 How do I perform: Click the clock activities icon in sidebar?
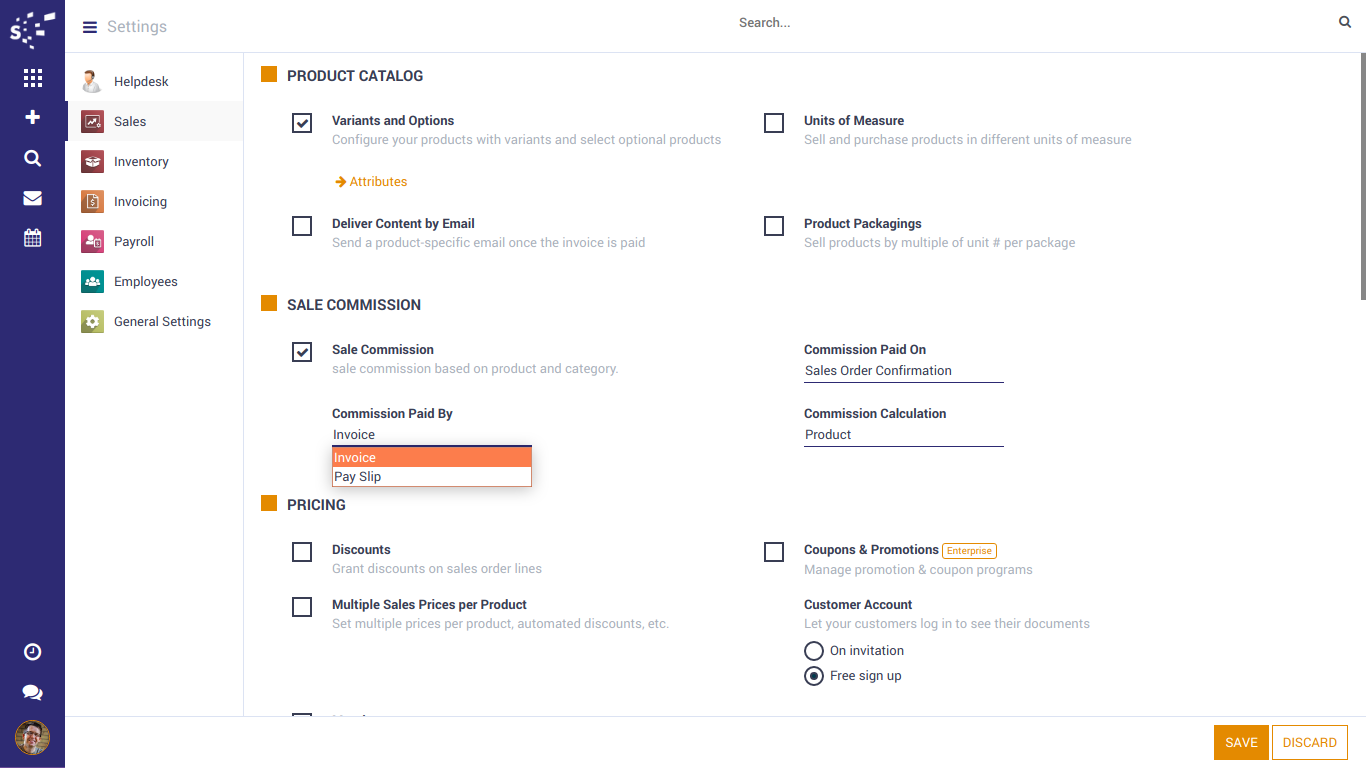coord(32,652)
